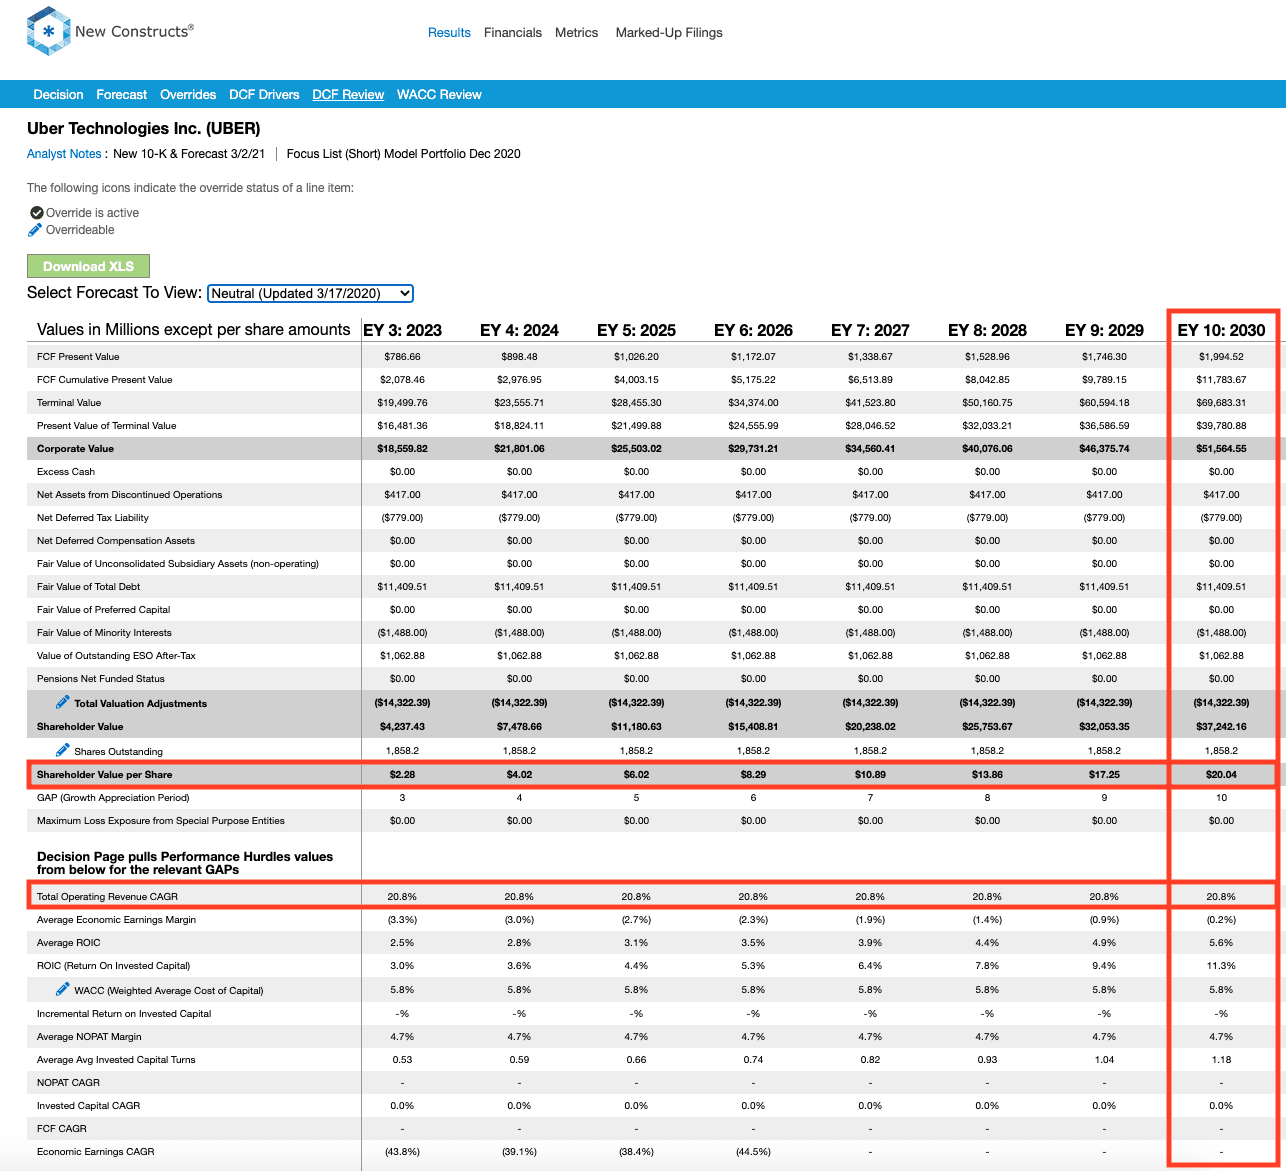Click pencil icon beside WACC row
The image size is (1286, 1171).
pos(63,989)
